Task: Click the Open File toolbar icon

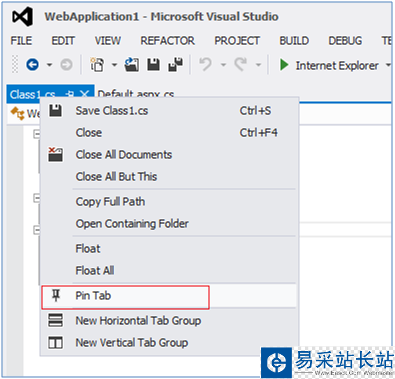Action: 132,65
